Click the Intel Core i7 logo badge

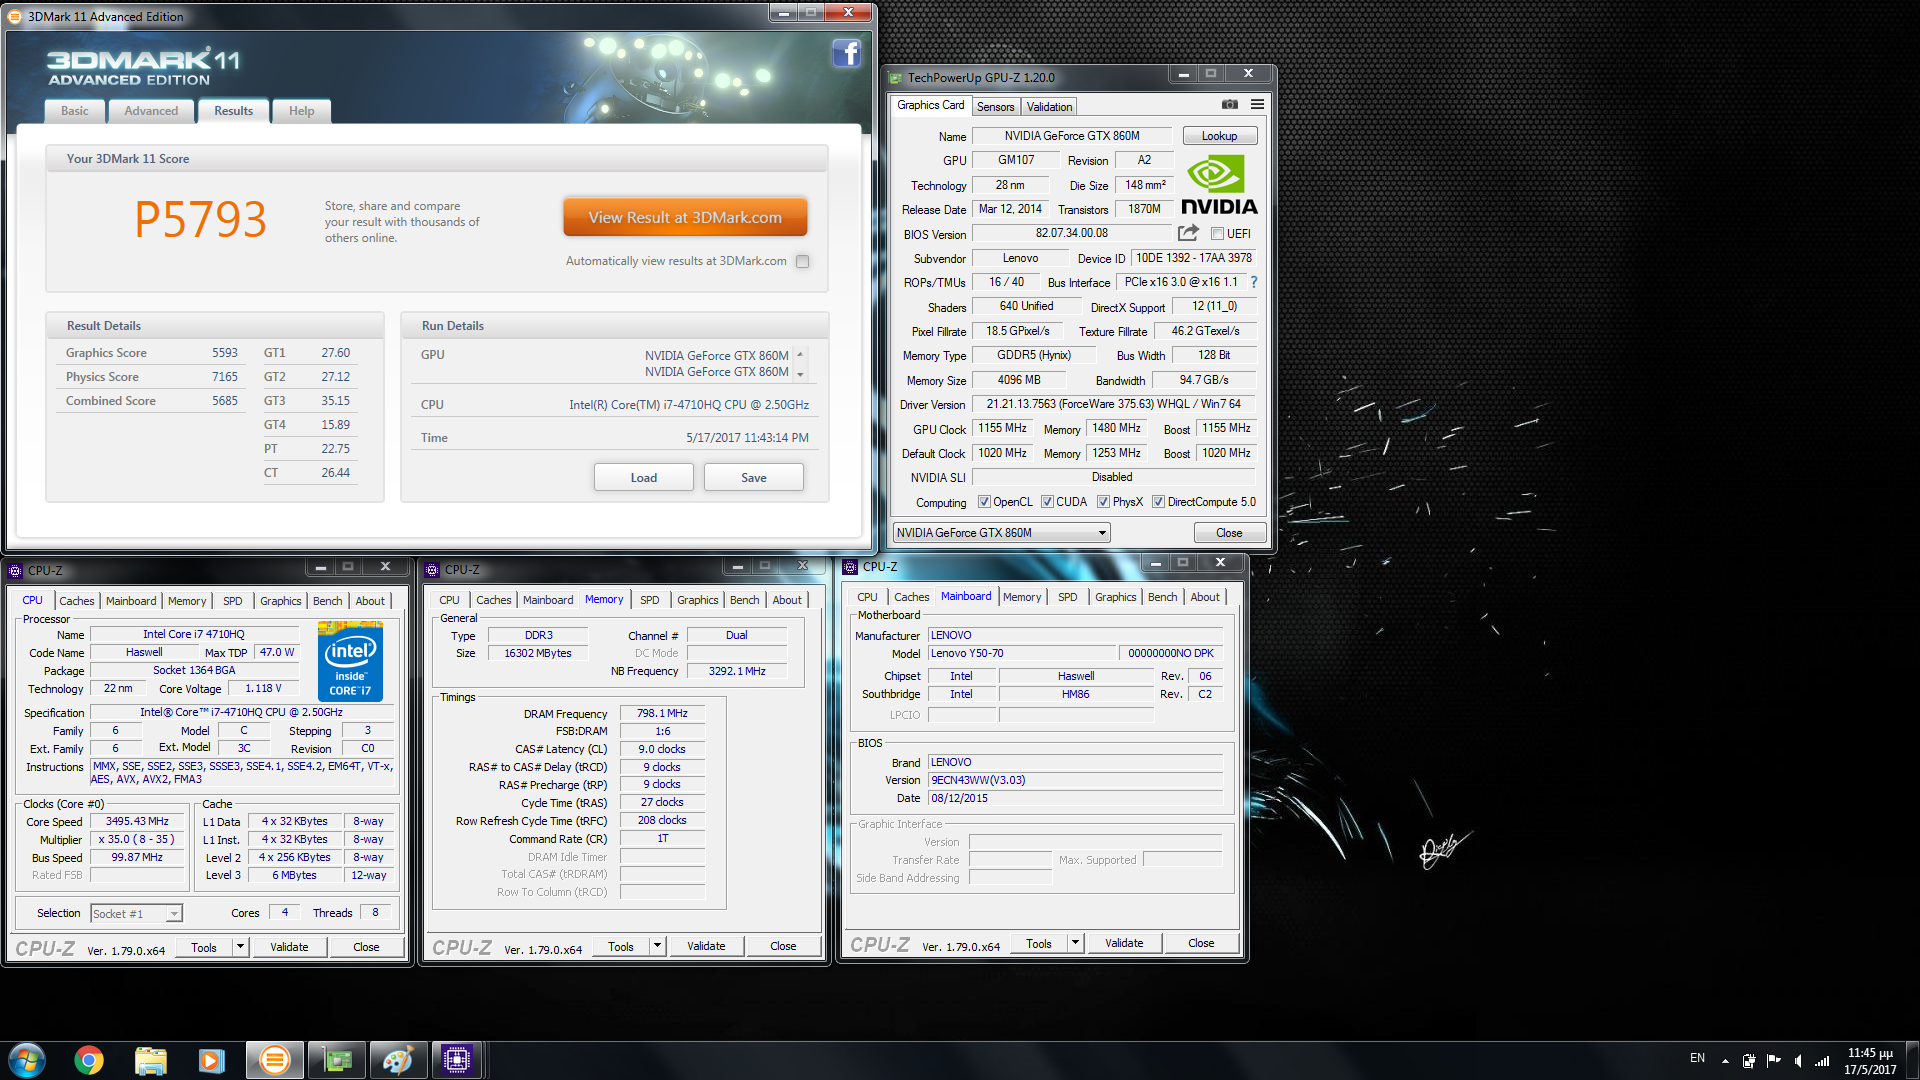pos(350,661)
